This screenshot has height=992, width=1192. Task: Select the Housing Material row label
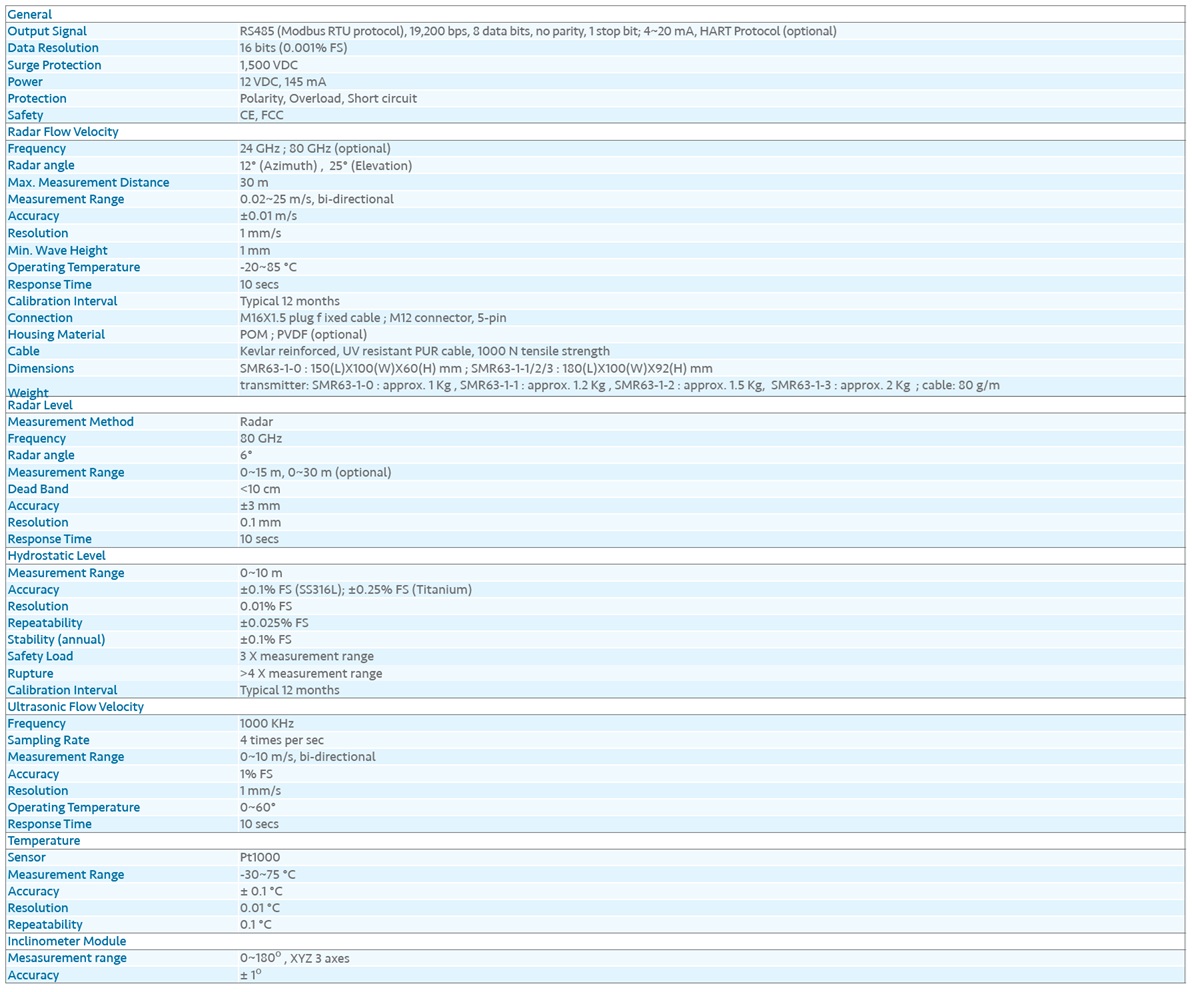(56, 334)
